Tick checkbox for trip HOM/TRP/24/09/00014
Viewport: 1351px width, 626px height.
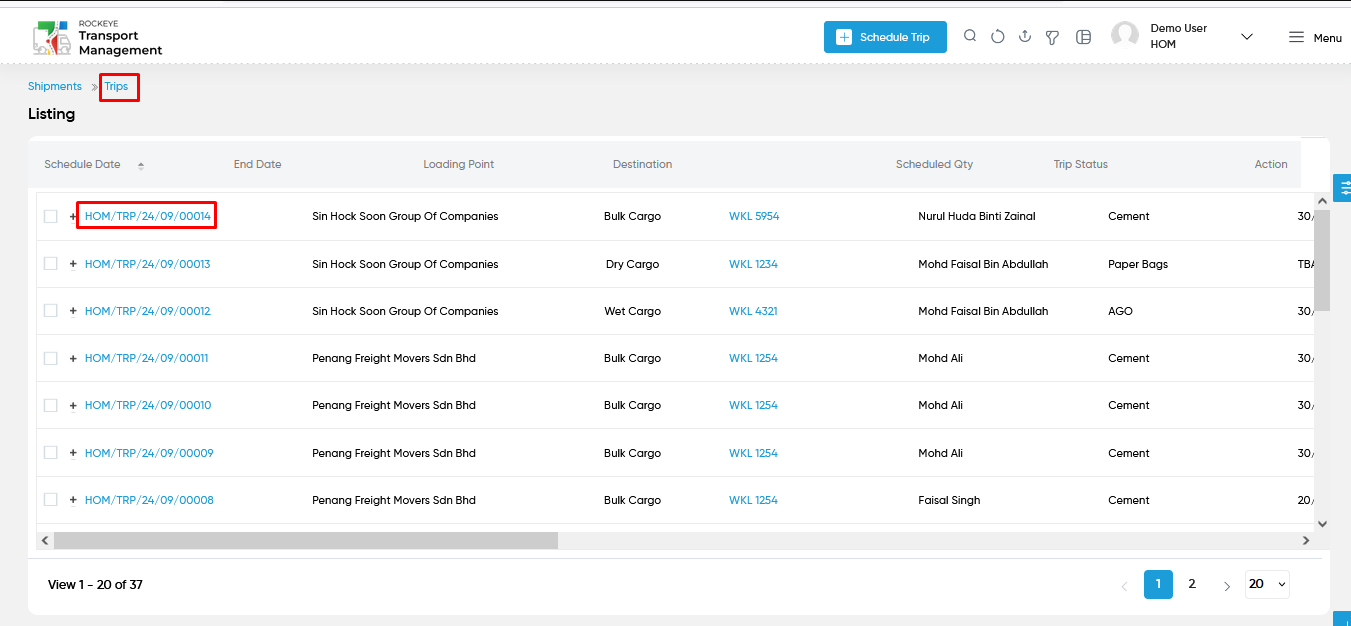(x=51, y=216)
